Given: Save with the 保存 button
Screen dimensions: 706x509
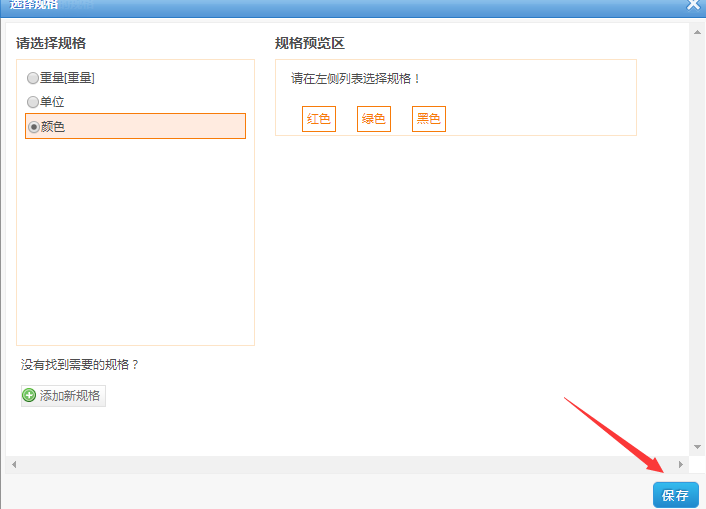Looking at the screenshot, I should point(675,495).
